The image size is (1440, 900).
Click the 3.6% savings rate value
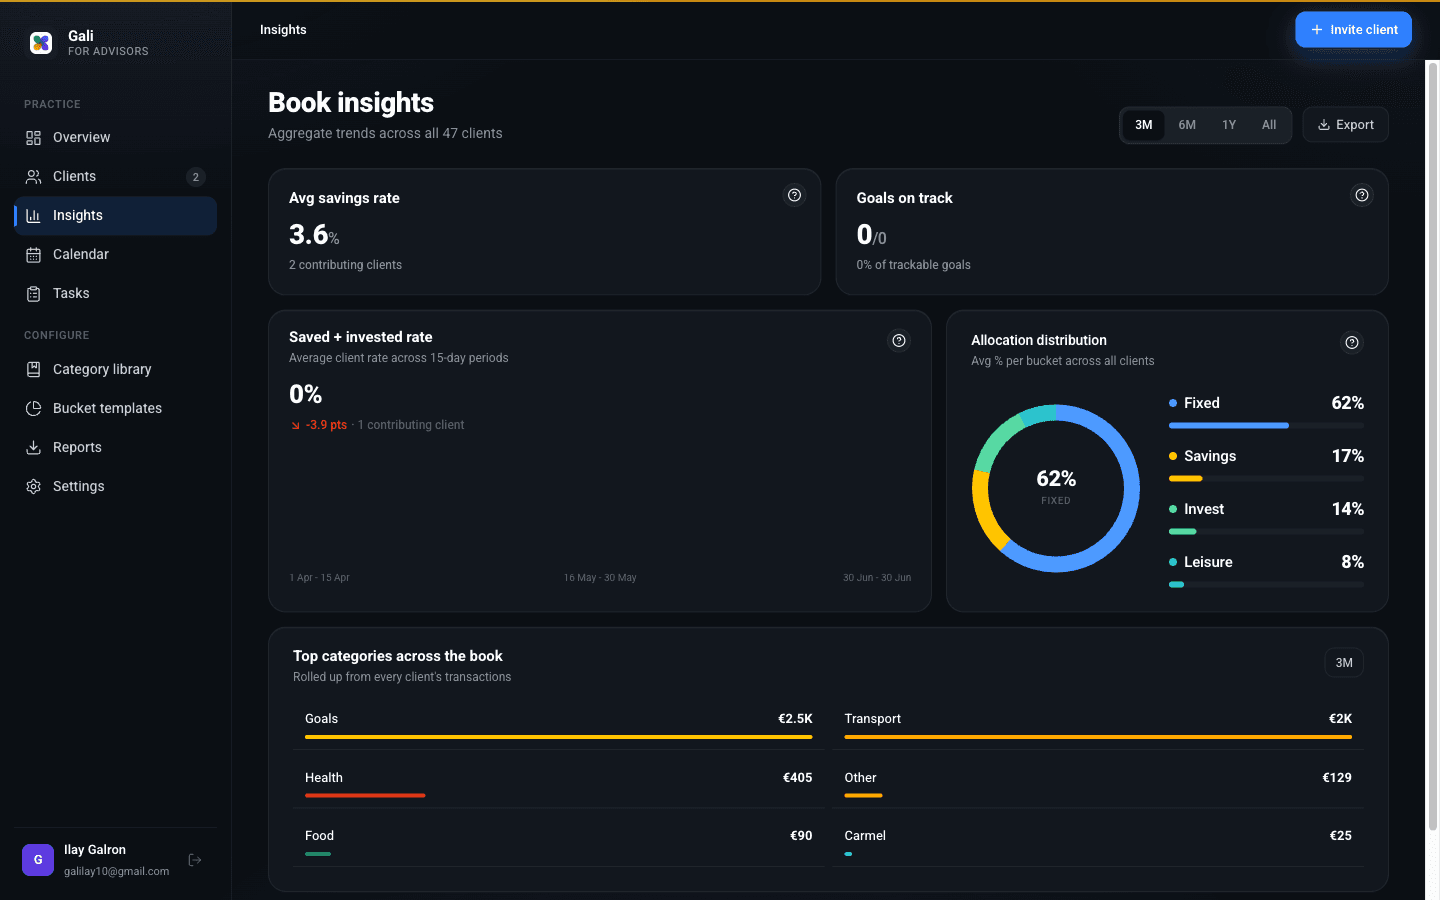[x=314, y=235]
